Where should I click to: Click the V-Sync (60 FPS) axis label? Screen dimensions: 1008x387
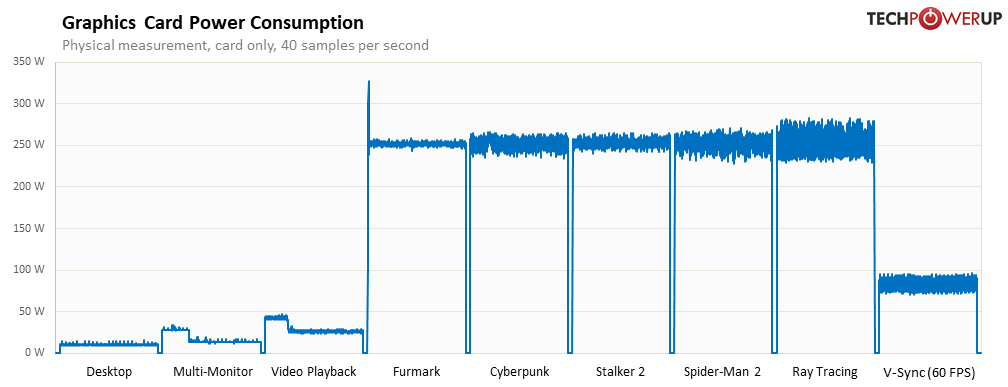pyautogui.click(x=930, y=372)
